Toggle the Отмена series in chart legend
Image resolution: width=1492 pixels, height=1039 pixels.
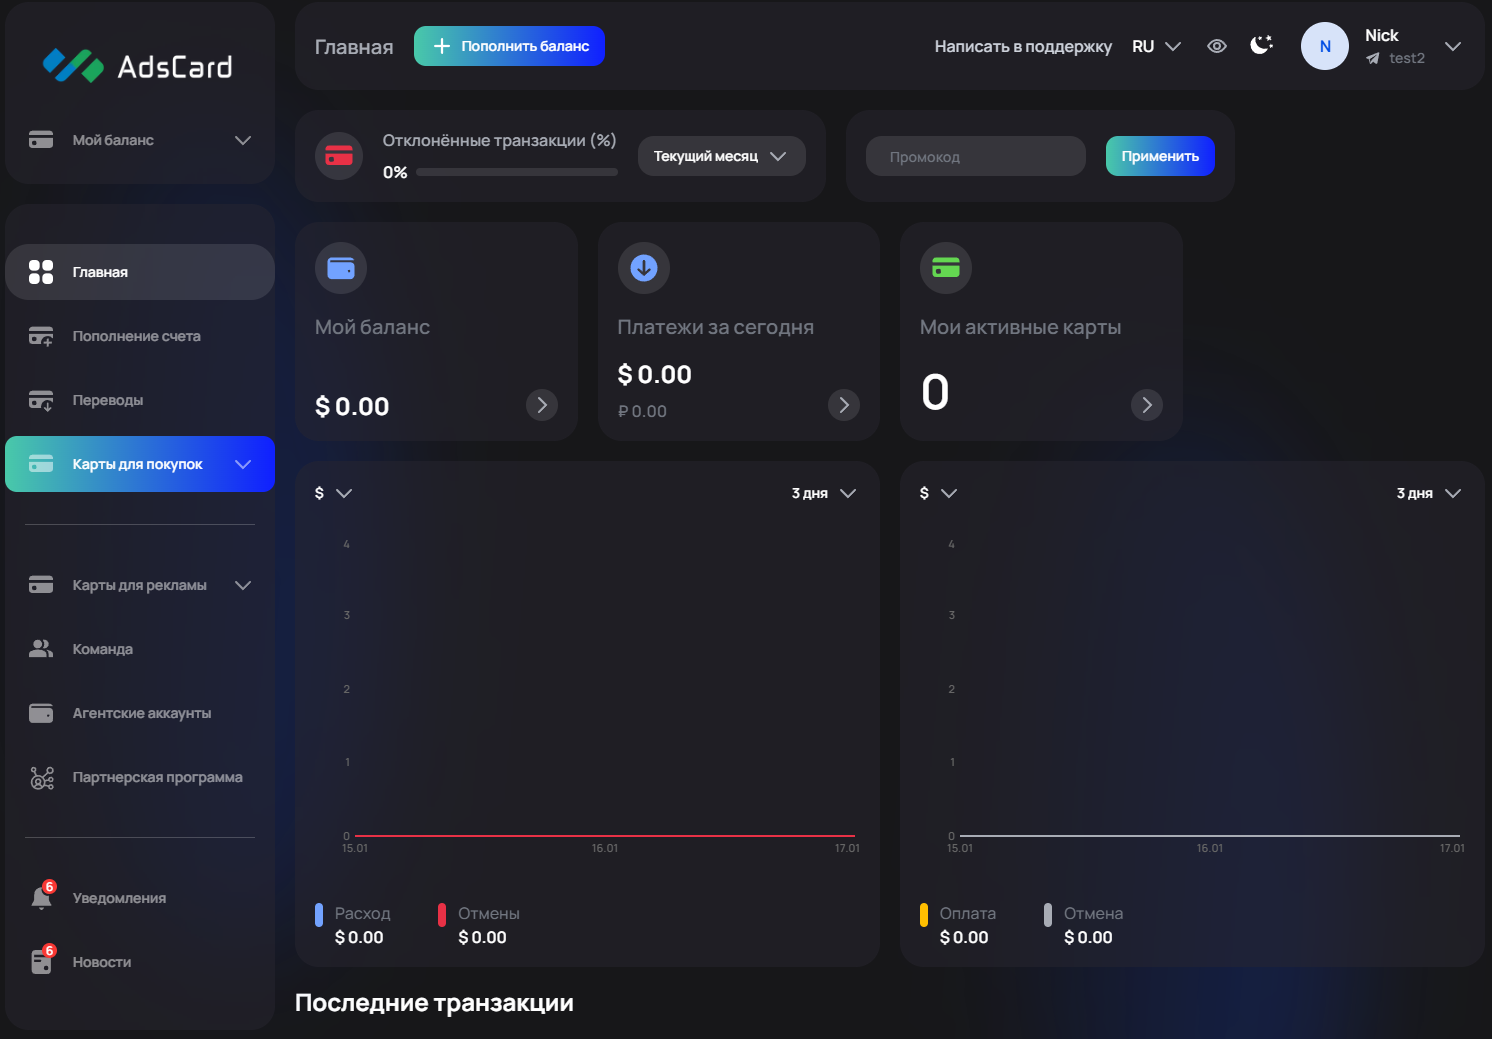1084,925
